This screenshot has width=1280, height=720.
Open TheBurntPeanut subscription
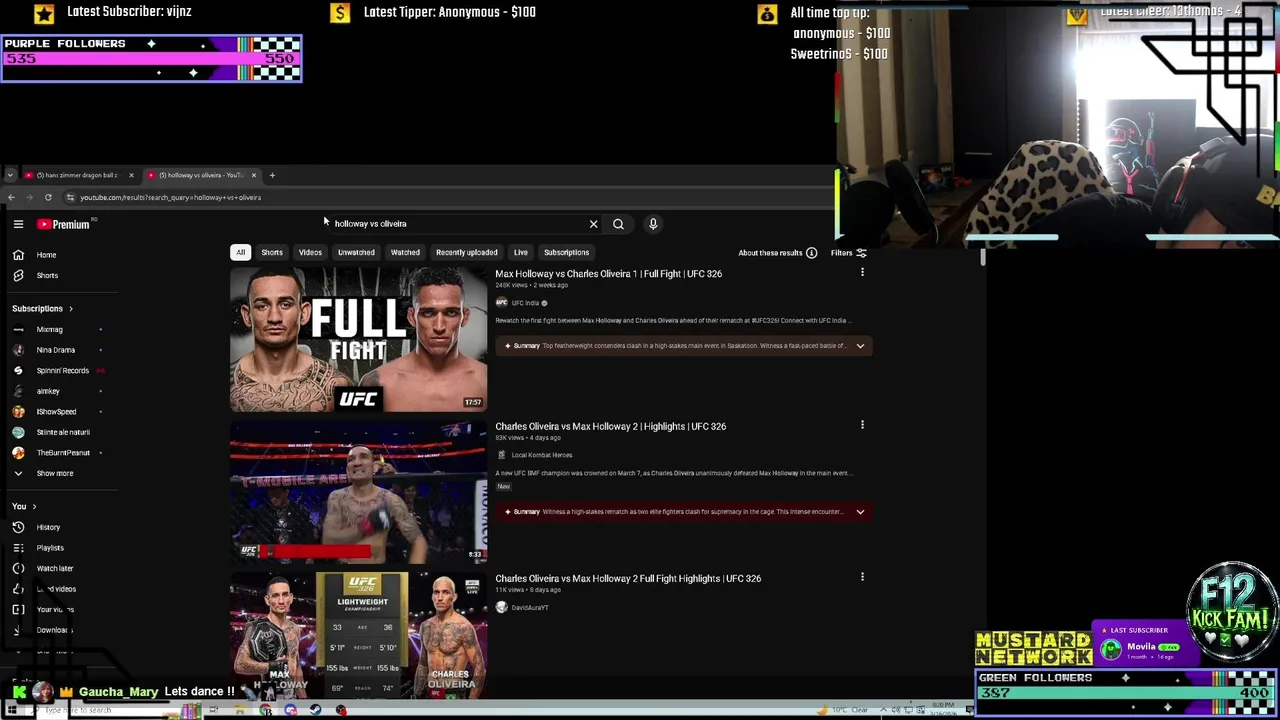tap(63, 453)
